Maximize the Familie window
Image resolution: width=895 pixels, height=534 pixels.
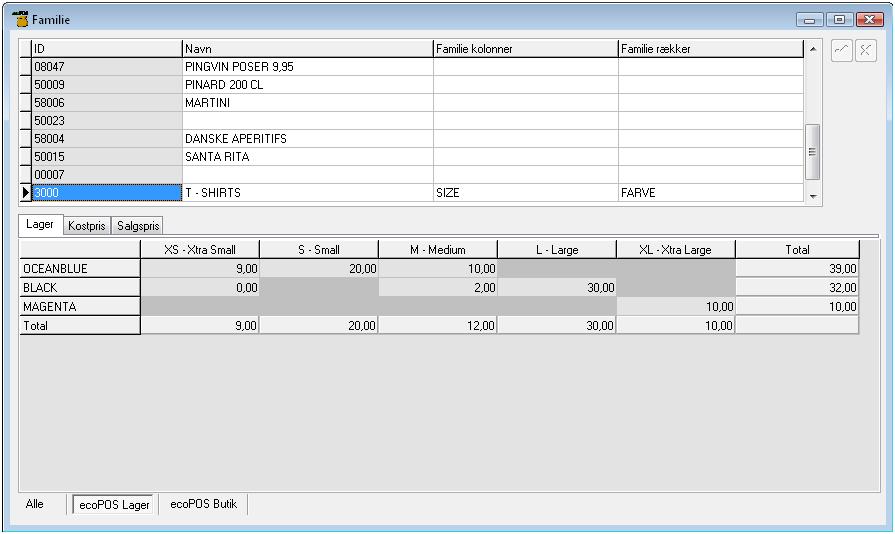pyautogui.click(x=840, y=19)
